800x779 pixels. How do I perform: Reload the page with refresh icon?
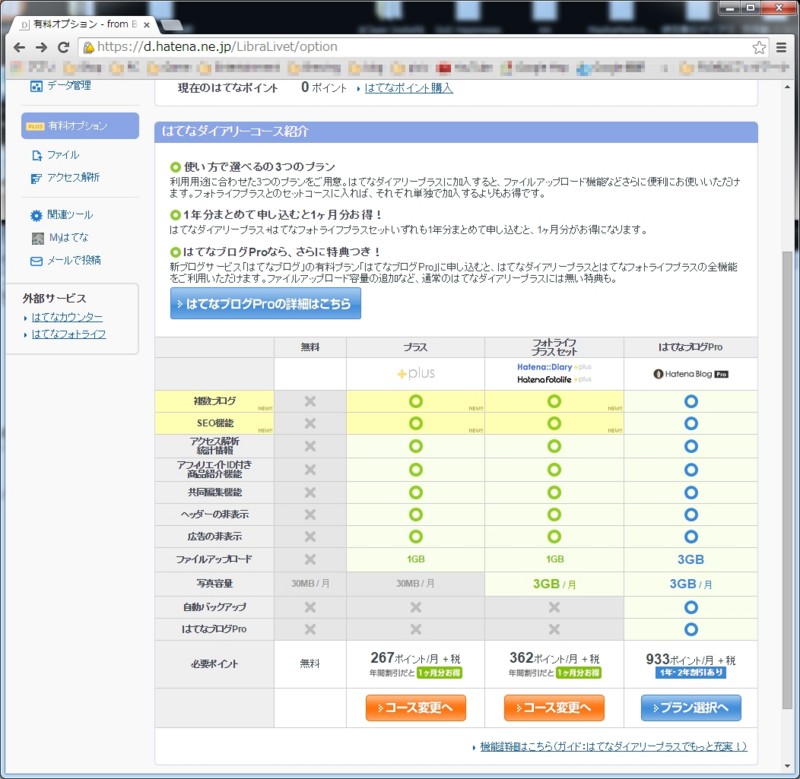click(x=63, y=47)
